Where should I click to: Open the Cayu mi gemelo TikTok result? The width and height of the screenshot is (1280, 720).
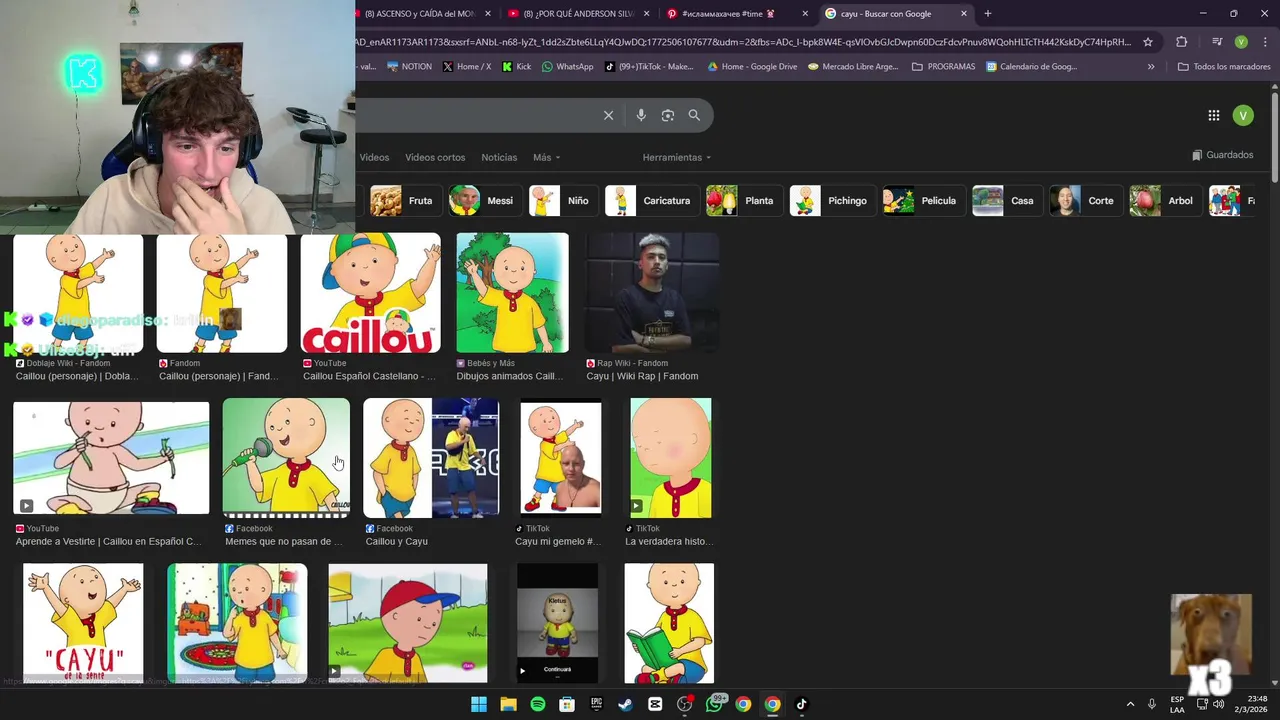(x=560, y=458)
